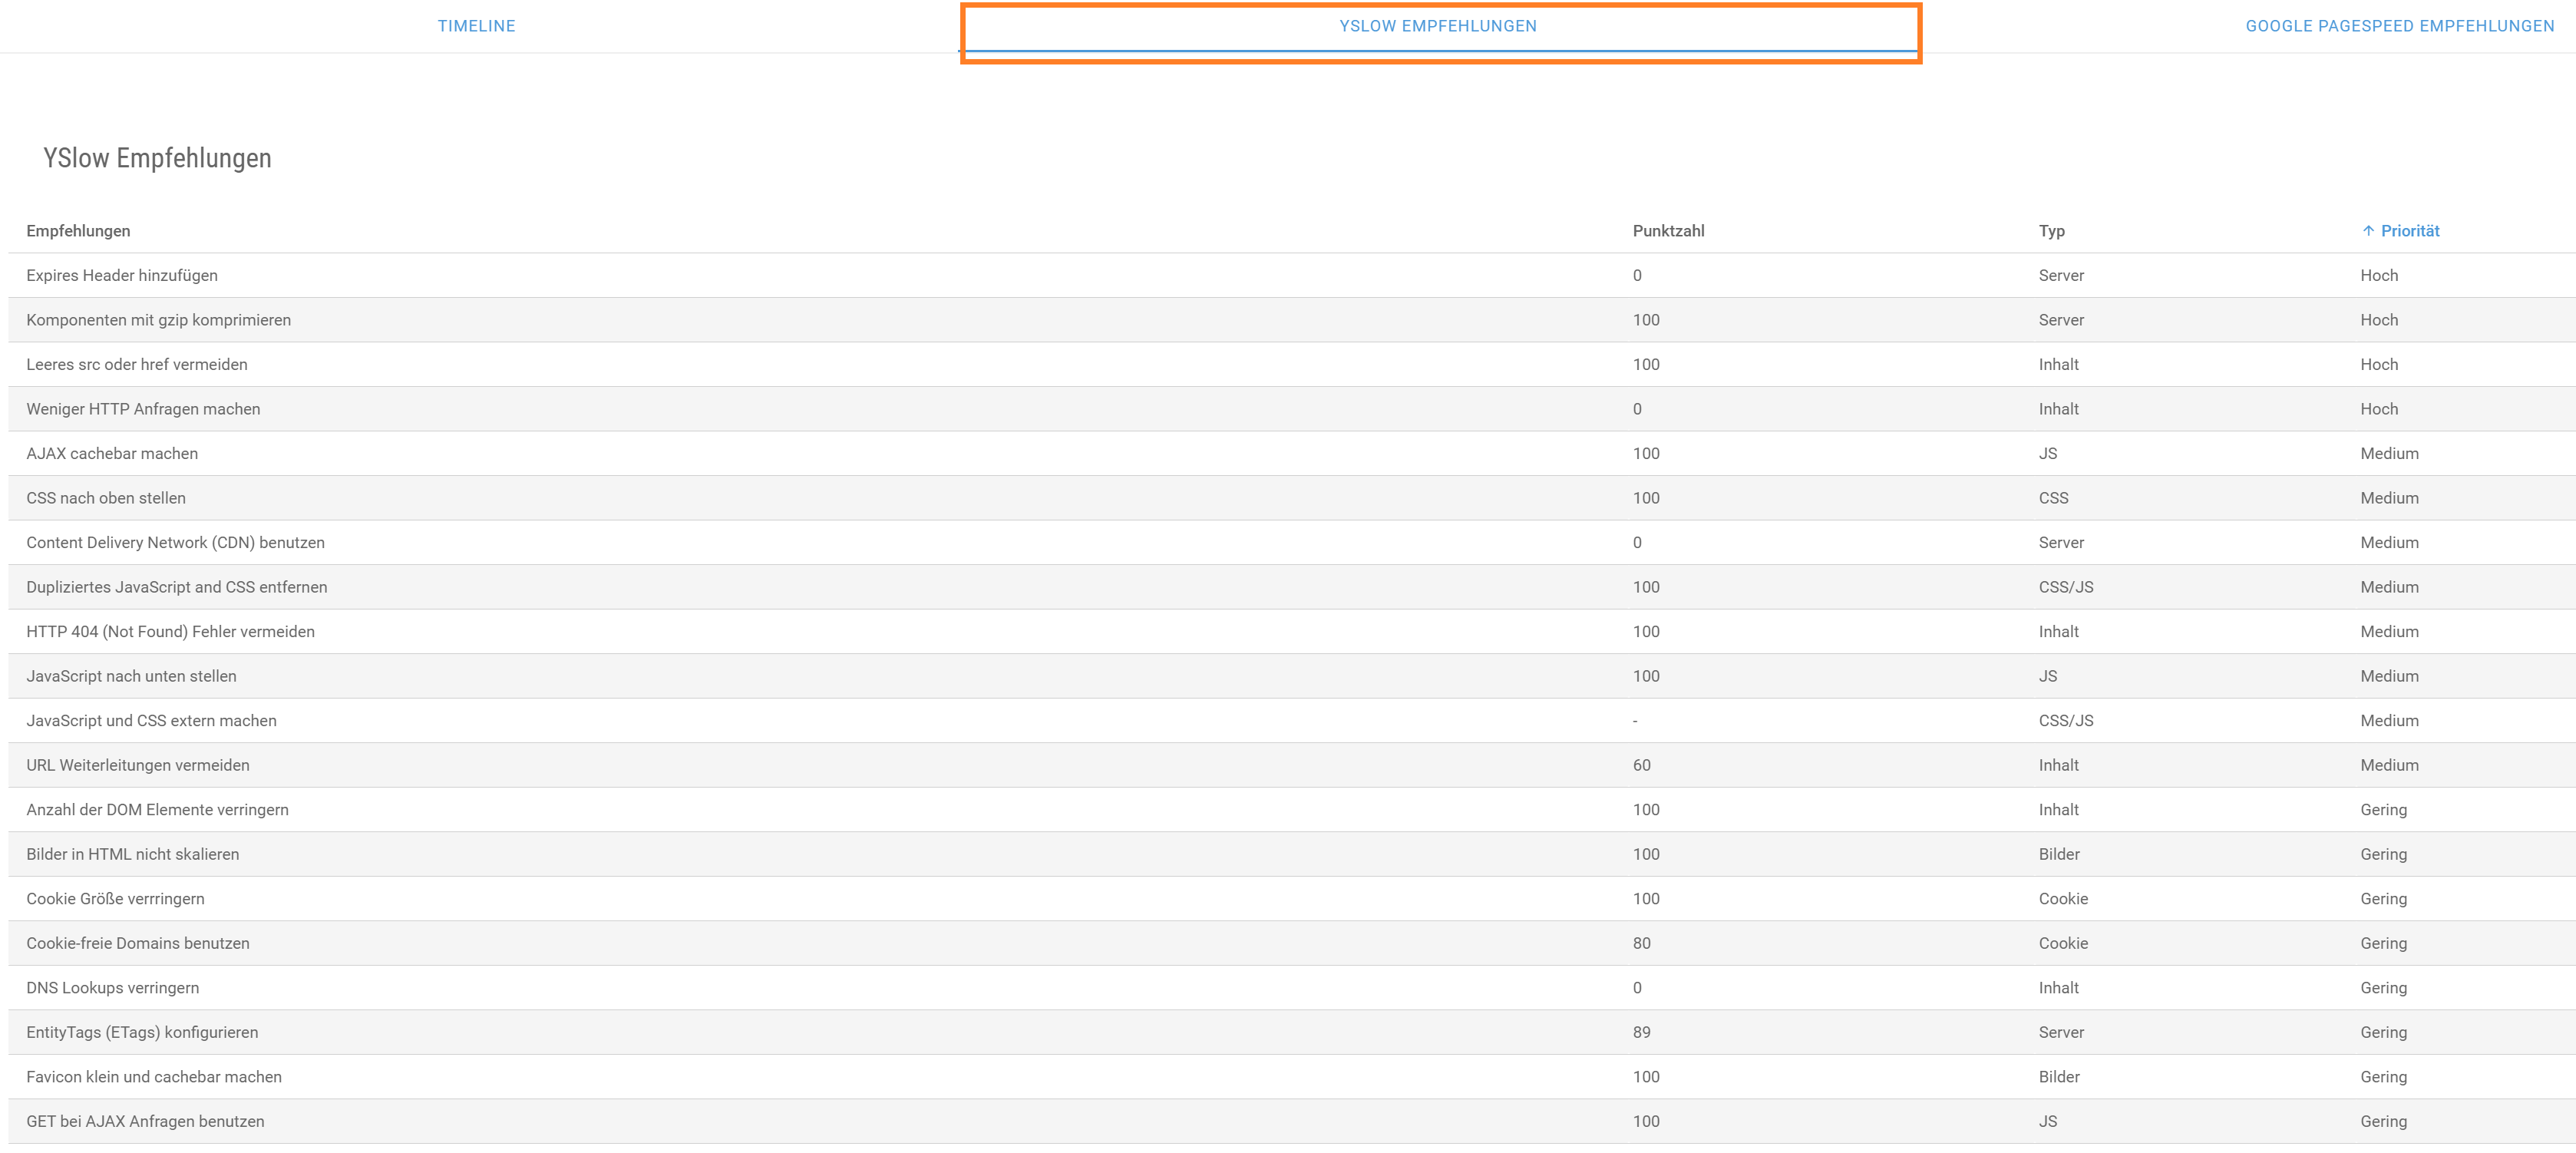Click 'DNS Lookups verringern' row

(1292, 987)
